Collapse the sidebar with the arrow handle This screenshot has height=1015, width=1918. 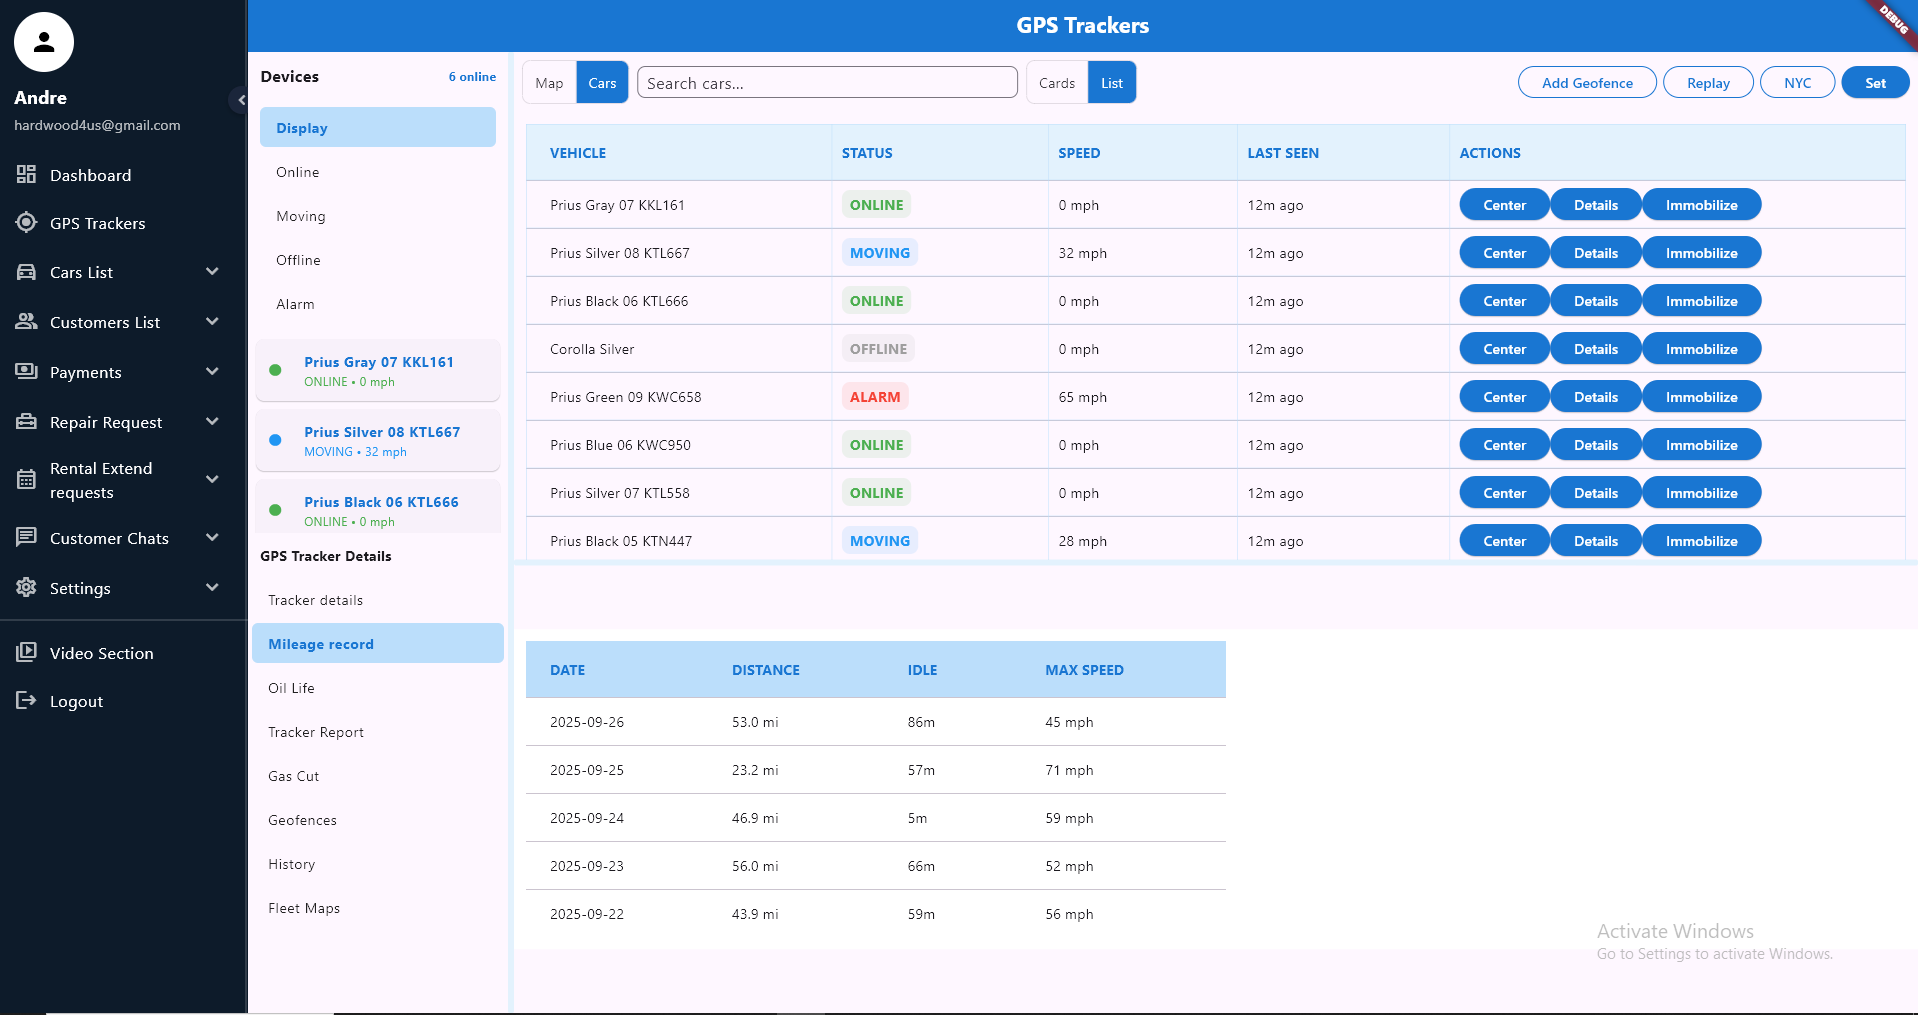(x=240, y=100)
